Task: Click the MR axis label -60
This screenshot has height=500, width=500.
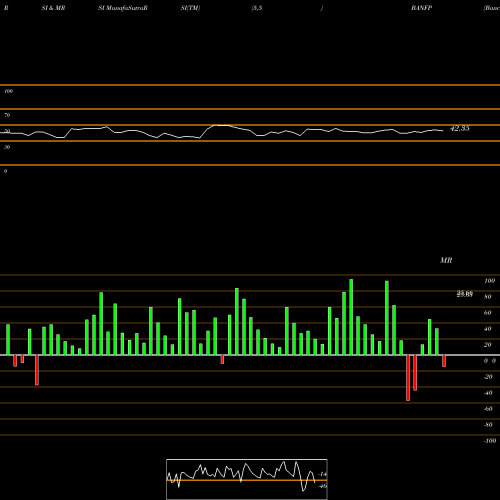Action: [x=488, y=409]
